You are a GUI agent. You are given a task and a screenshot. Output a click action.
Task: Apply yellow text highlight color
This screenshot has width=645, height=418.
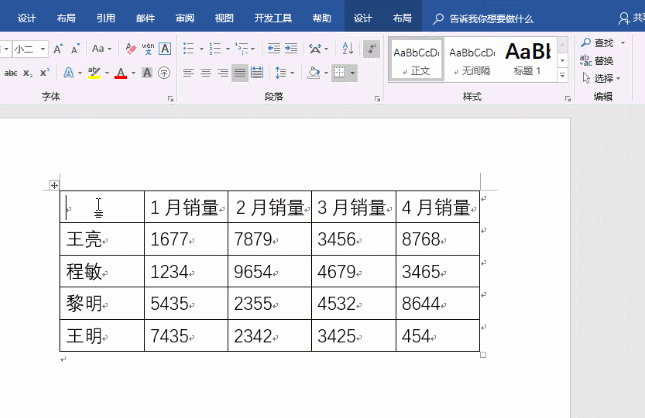pos(94,73)
